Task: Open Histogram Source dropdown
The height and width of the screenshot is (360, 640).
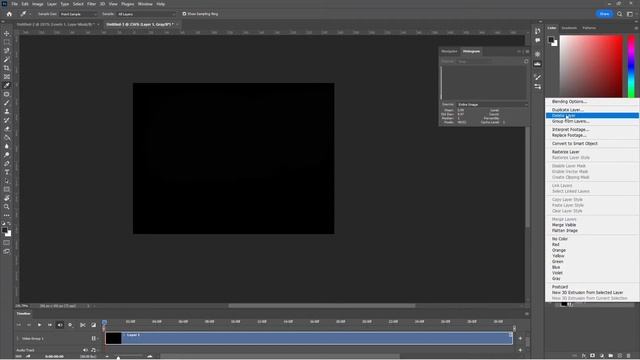Action: pyautogui.click(x=492, y=104)
